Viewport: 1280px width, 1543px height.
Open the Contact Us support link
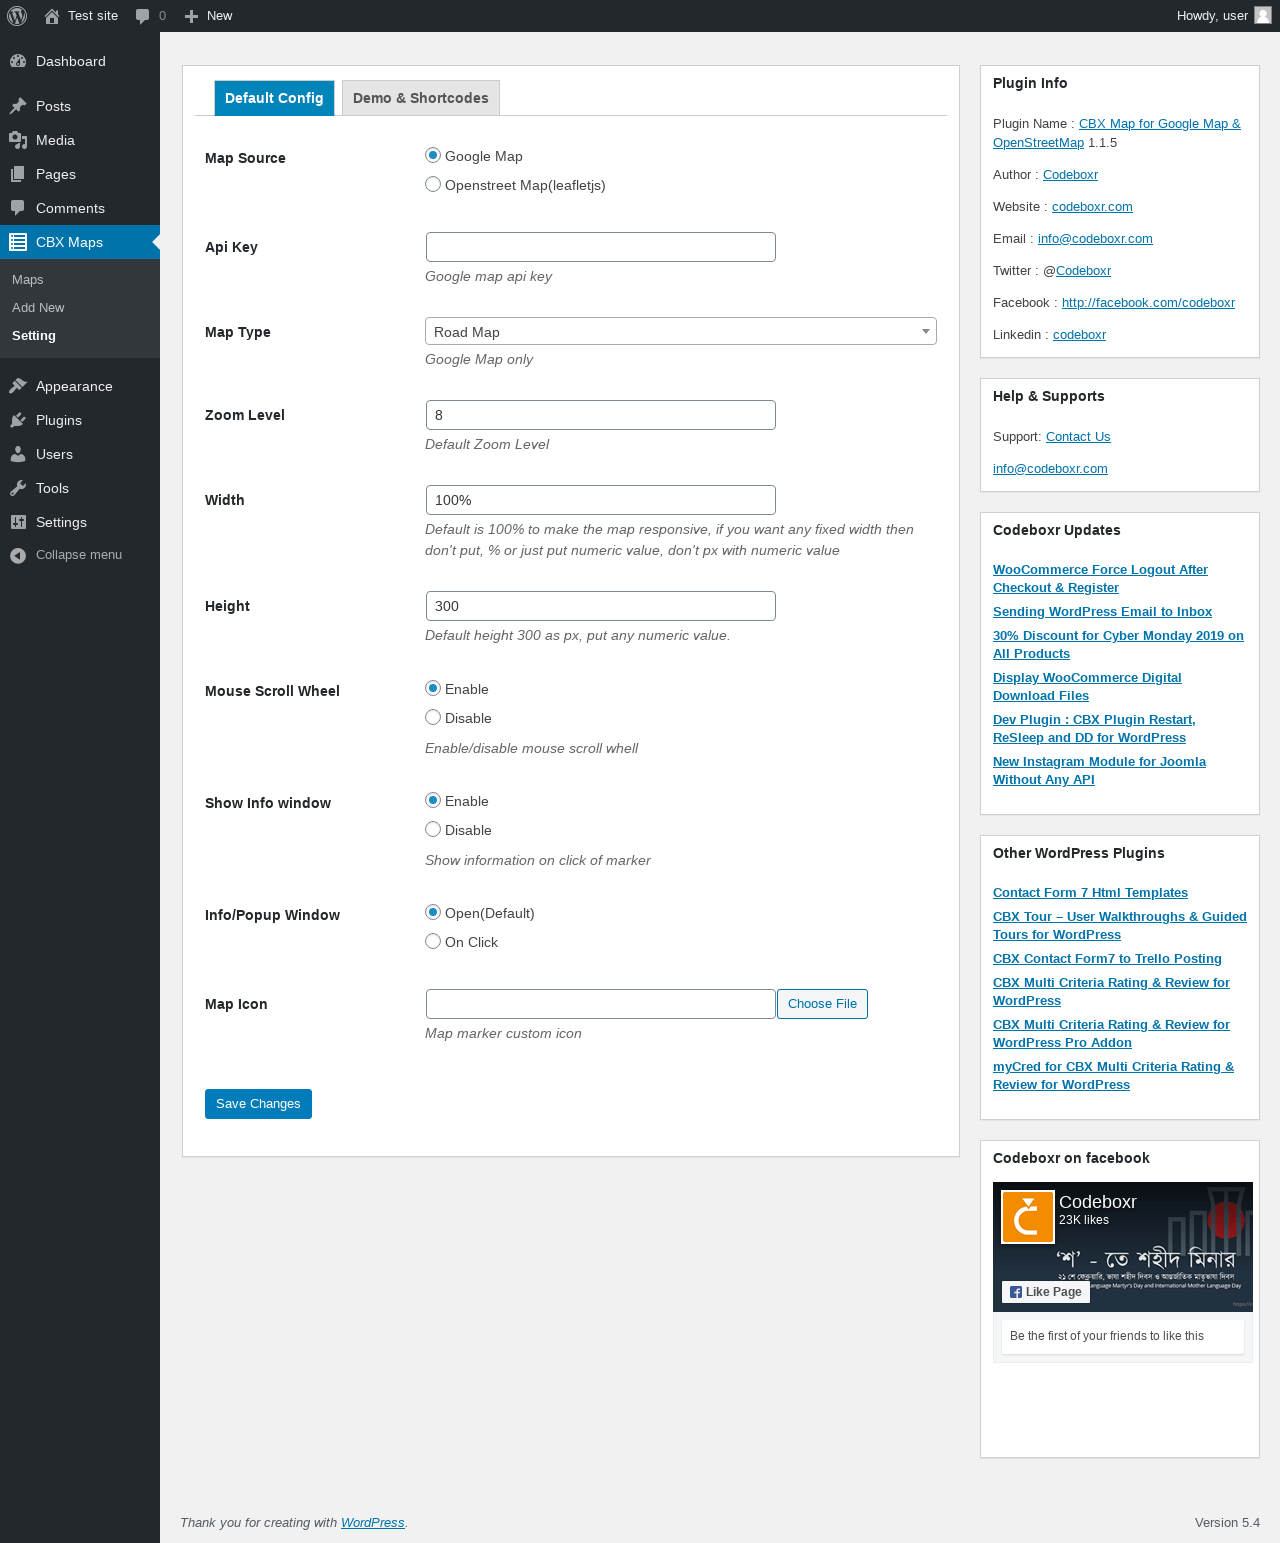click(1078, 437)
